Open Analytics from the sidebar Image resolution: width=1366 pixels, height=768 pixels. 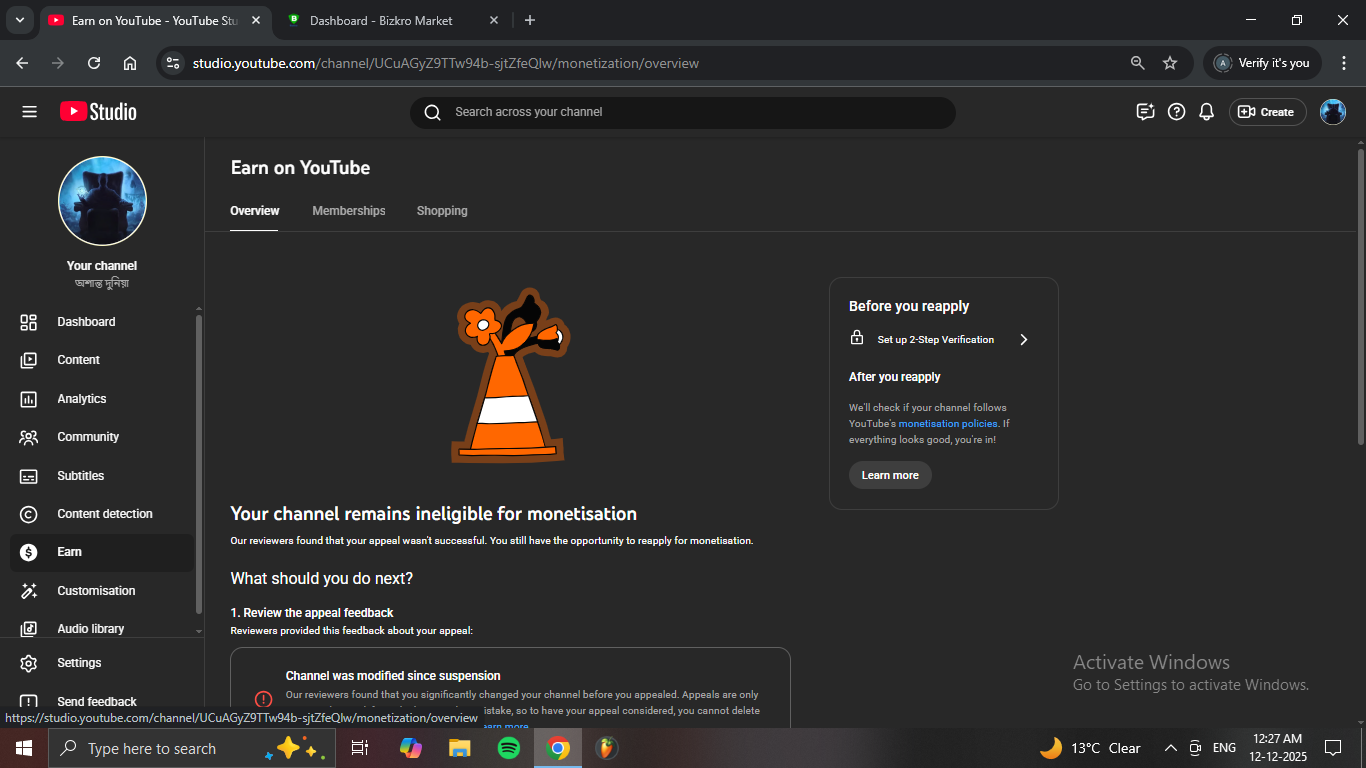pyautogui.click(x=81, y=399)
